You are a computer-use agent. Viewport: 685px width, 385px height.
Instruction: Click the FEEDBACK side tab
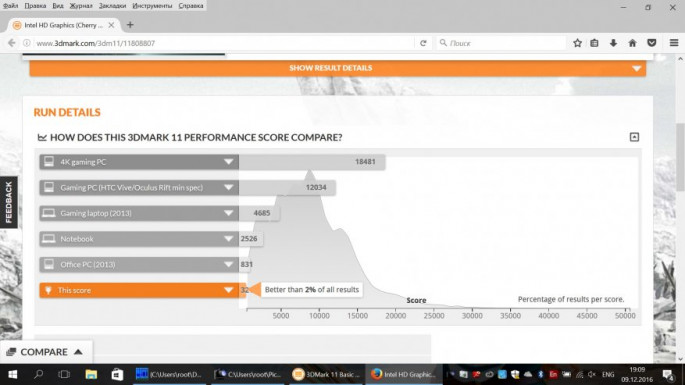9,202
